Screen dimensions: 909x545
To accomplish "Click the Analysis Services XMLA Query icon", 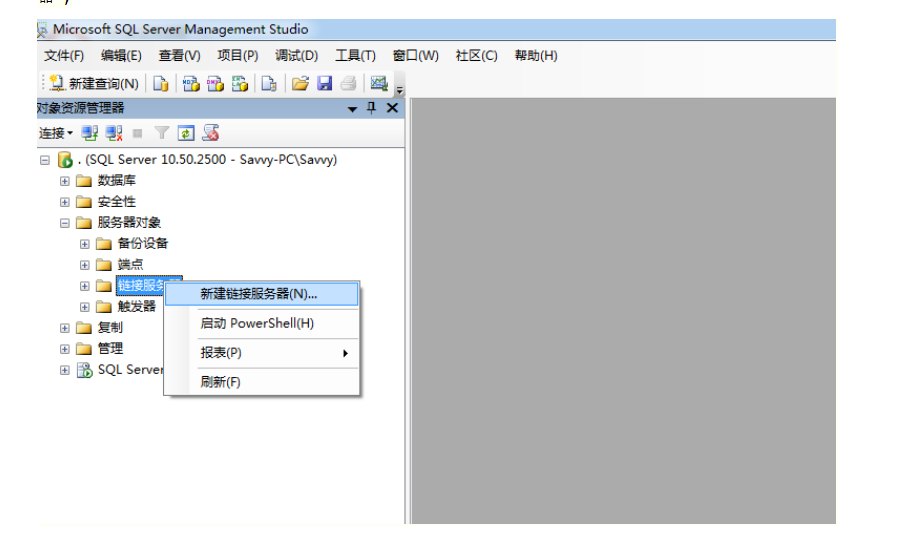I will pyautogui.click(x=239, y=83).
